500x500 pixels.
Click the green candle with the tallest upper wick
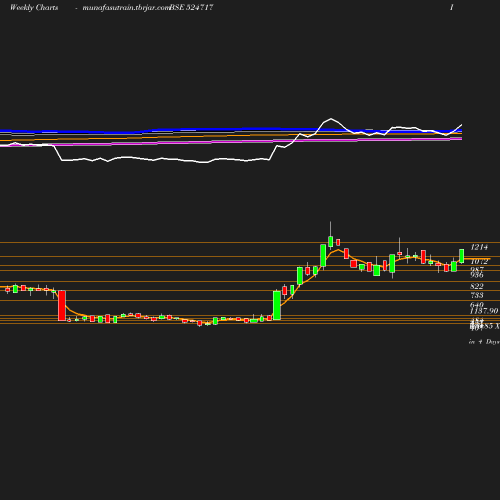(x=331, y=241)
